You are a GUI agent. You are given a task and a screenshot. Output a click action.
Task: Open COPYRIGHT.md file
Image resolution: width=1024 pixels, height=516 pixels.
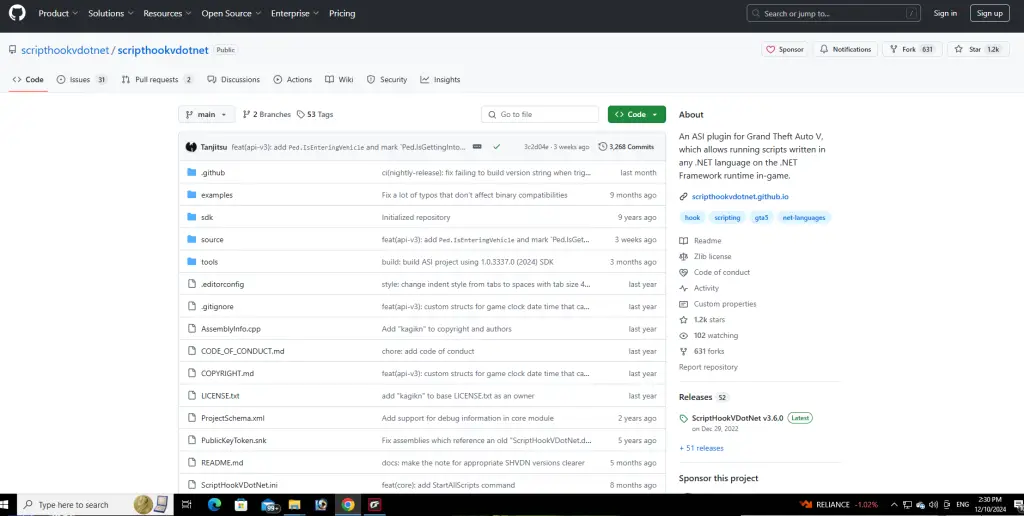point(227,374)
